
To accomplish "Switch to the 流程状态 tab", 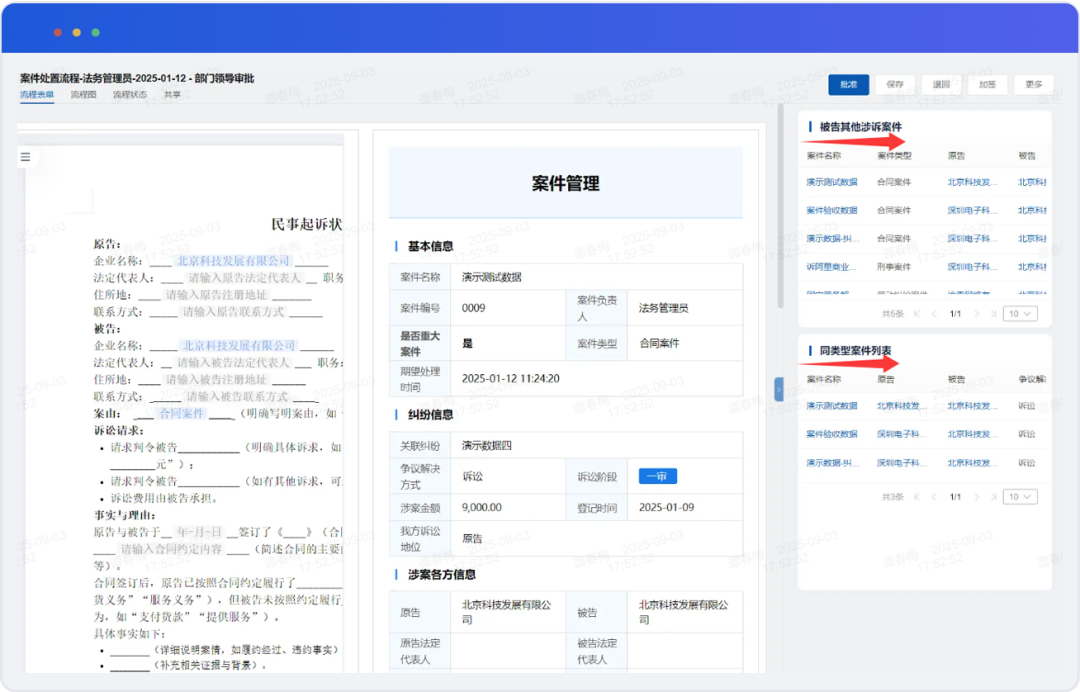I will 130,95.
